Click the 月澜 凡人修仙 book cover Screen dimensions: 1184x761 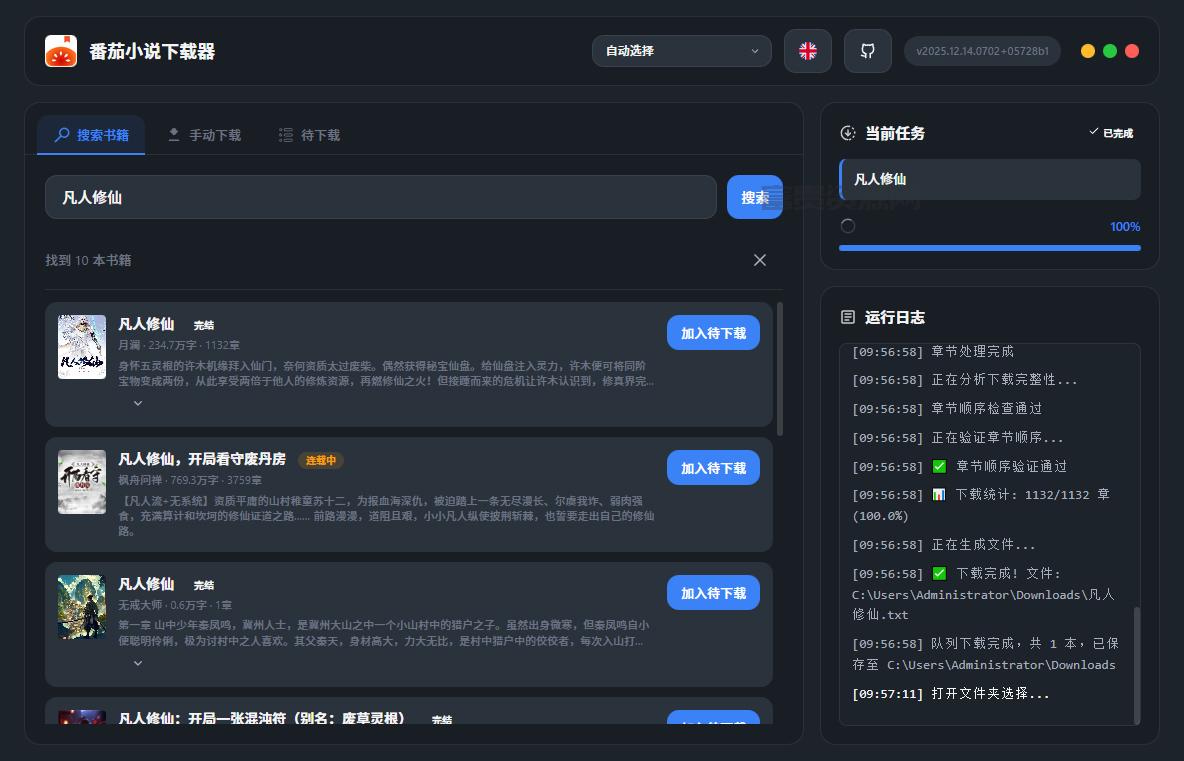coord(82,347)
